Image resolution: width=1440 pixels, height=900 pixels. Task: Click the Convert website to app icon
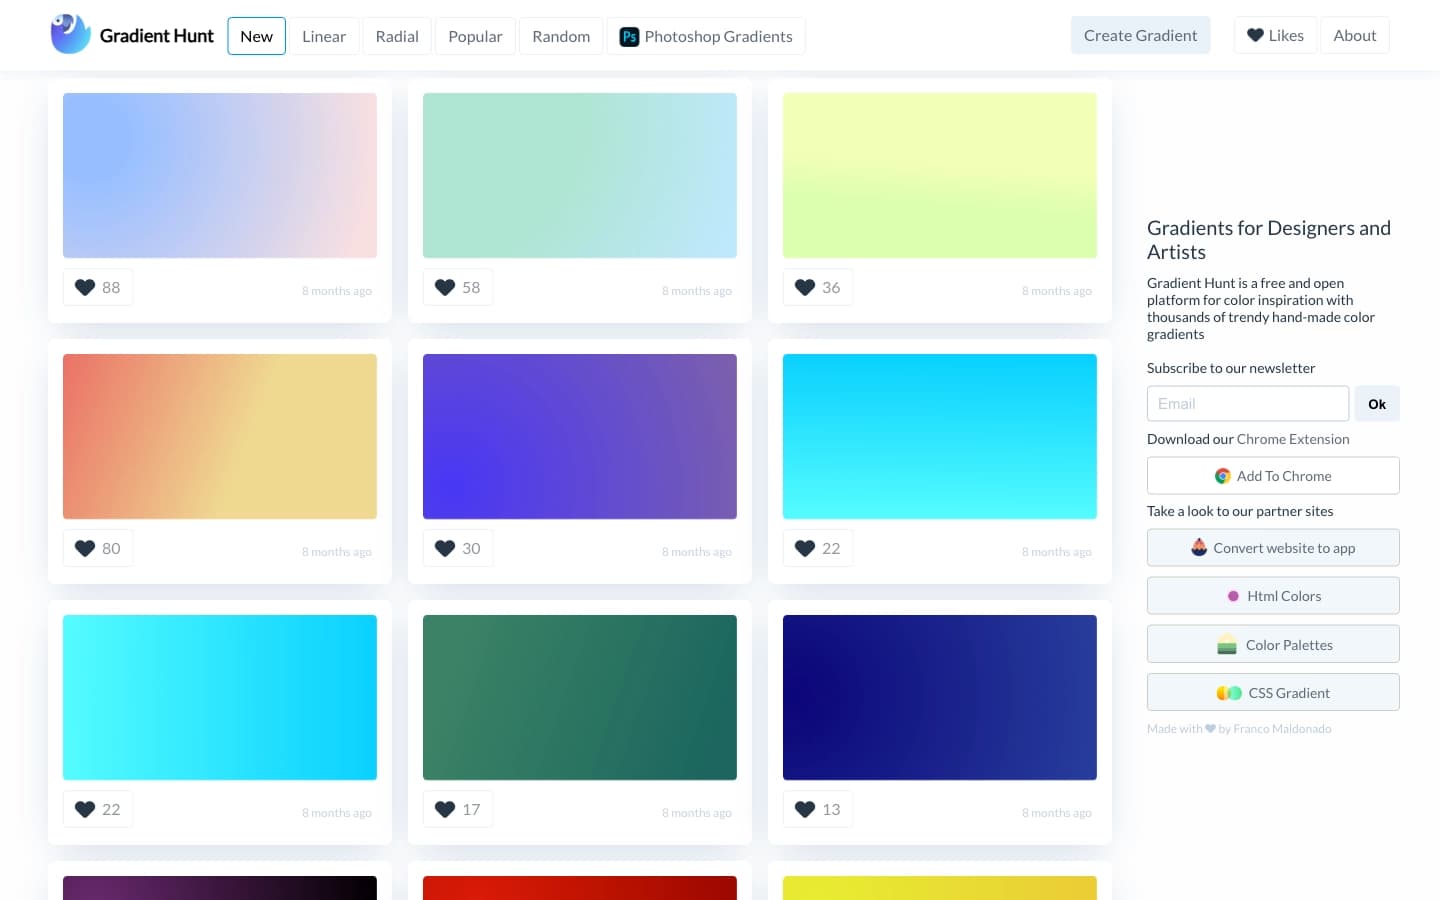[x=1199, y=547]
